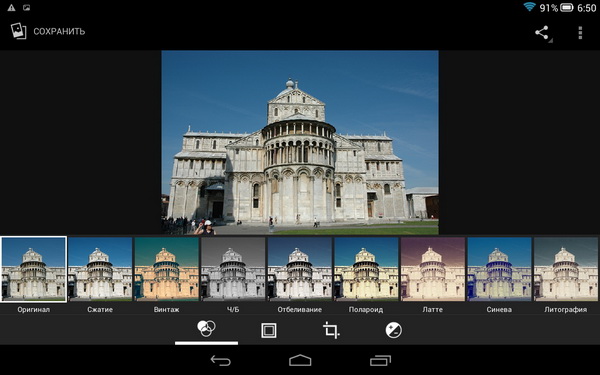Image resolution: width=600 pixels, height=375 pixels.
Task: Open the three-dot overflow menu
Action: pos(580,33)
